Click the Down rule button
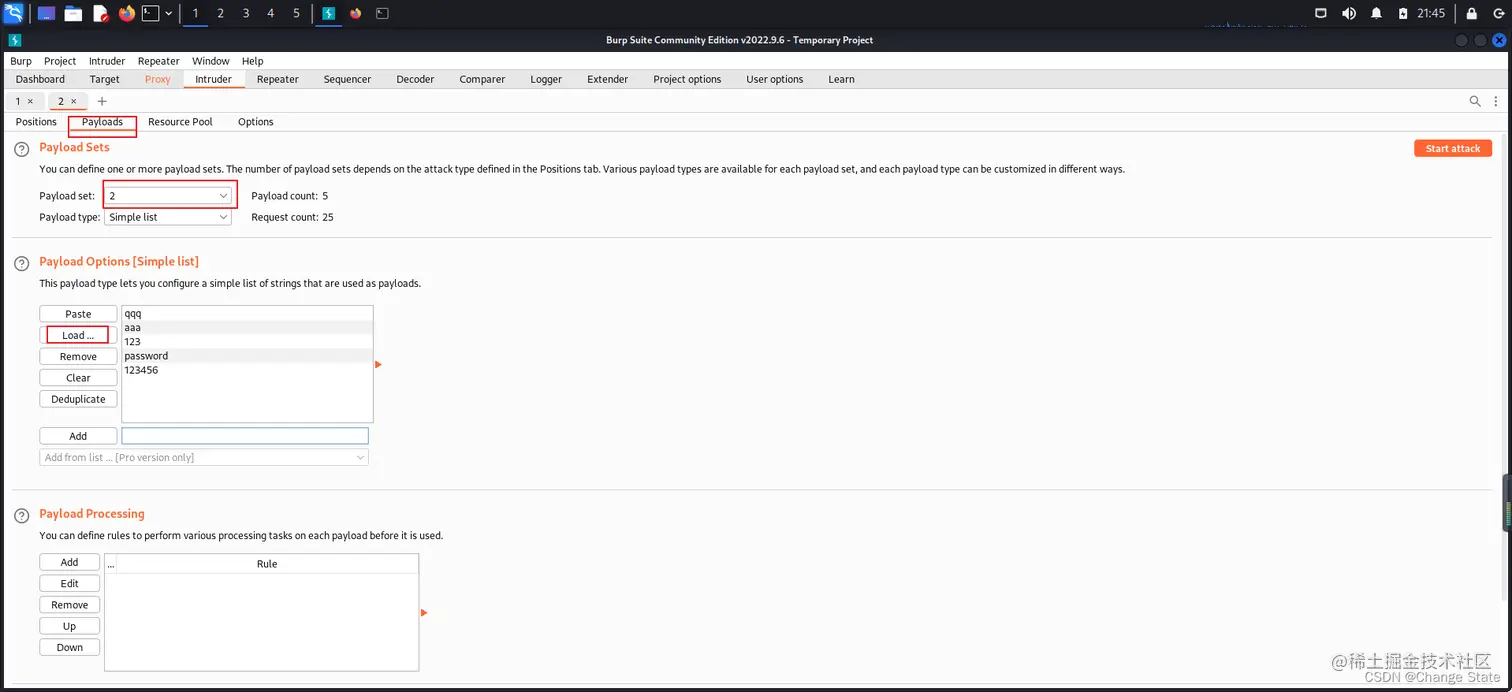The image size is (1512, 692). click(x=70, y=647)
